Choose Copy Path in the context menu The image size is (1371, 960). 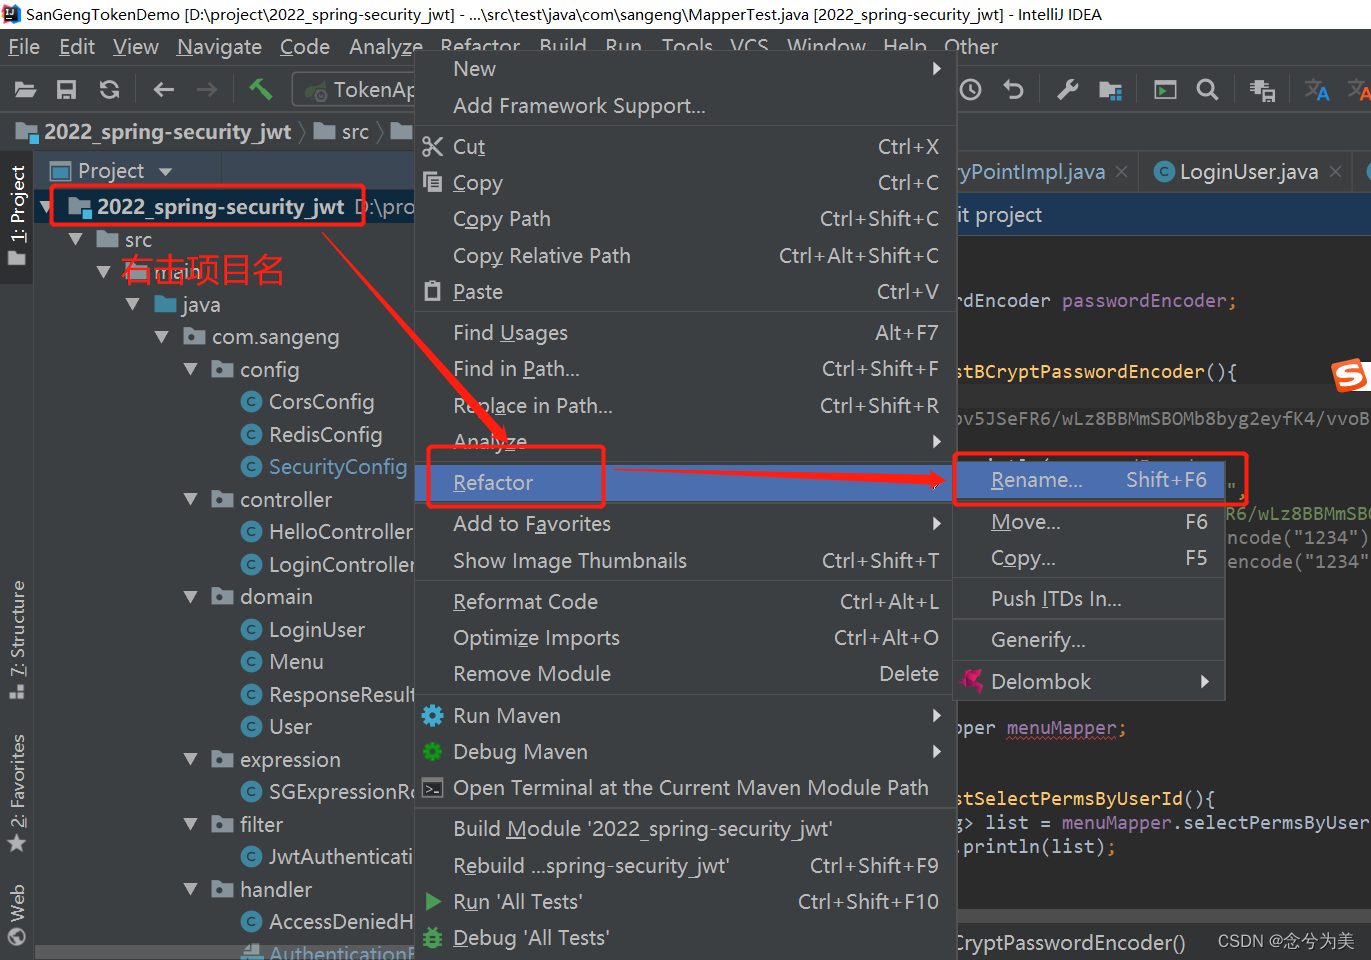(x=685, y=219)
